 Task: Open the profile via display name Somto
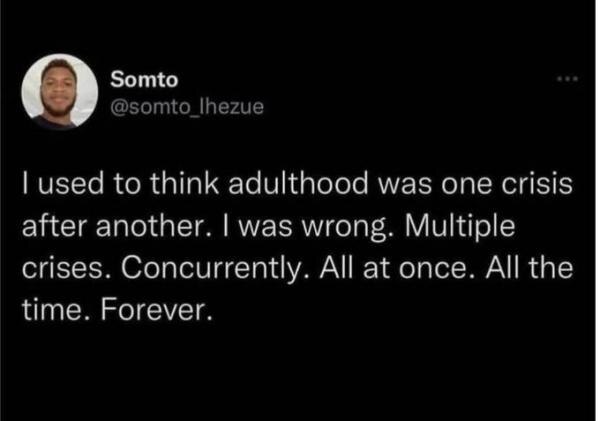pyautogui.click(x=144, y=80)
